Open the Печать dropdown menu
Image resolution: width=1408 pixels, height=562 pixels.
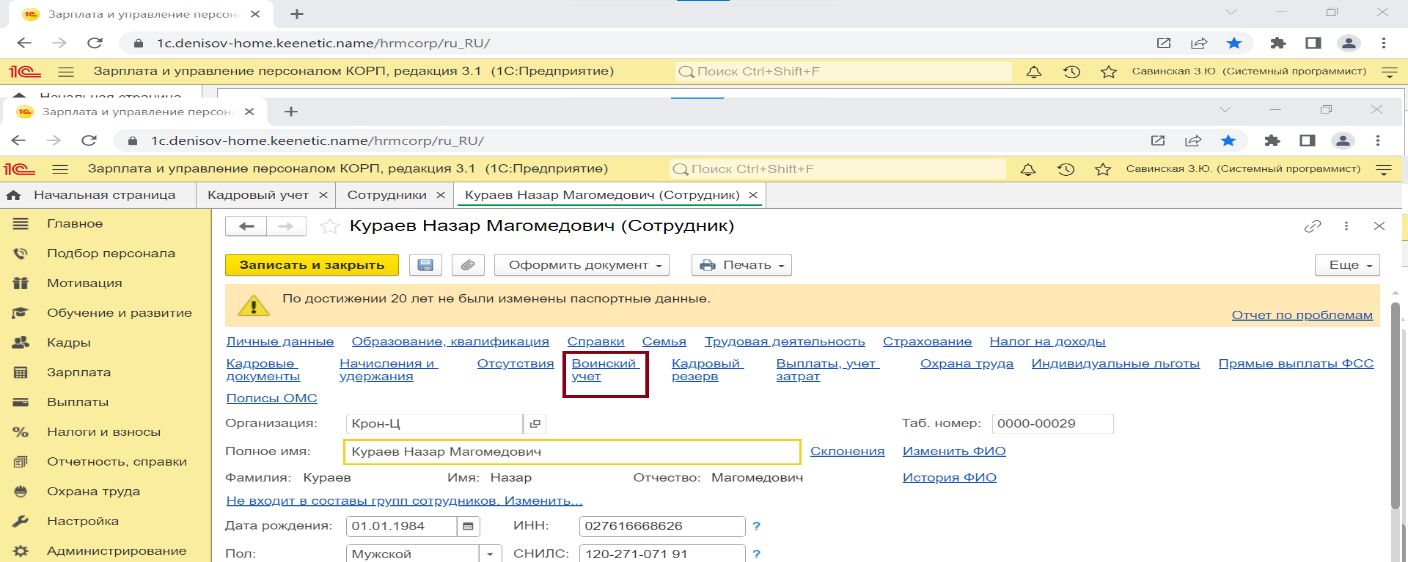click(x=741, y=265)
